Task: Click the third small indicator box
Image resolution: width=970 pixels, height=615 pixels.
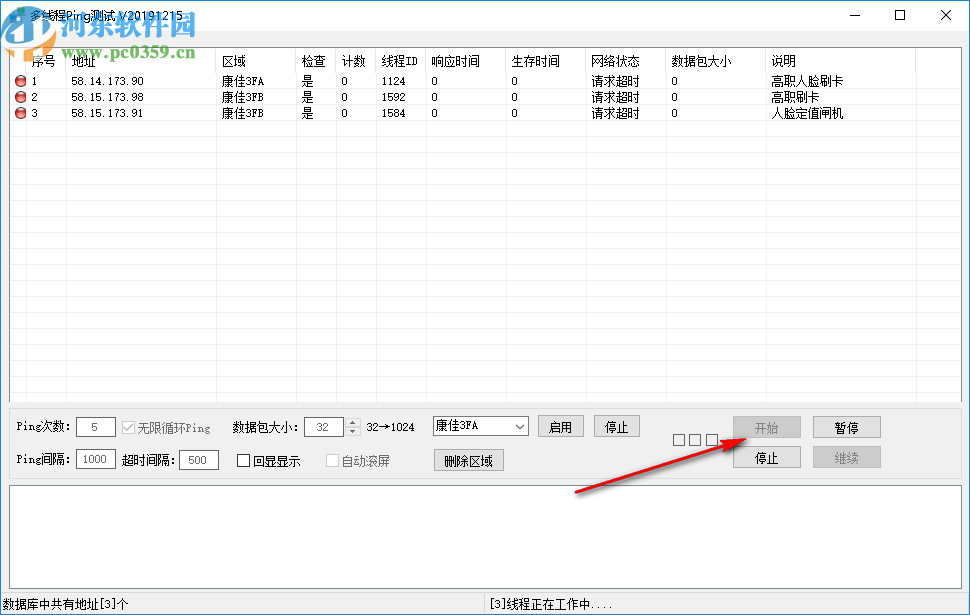Action: [711, 440]
